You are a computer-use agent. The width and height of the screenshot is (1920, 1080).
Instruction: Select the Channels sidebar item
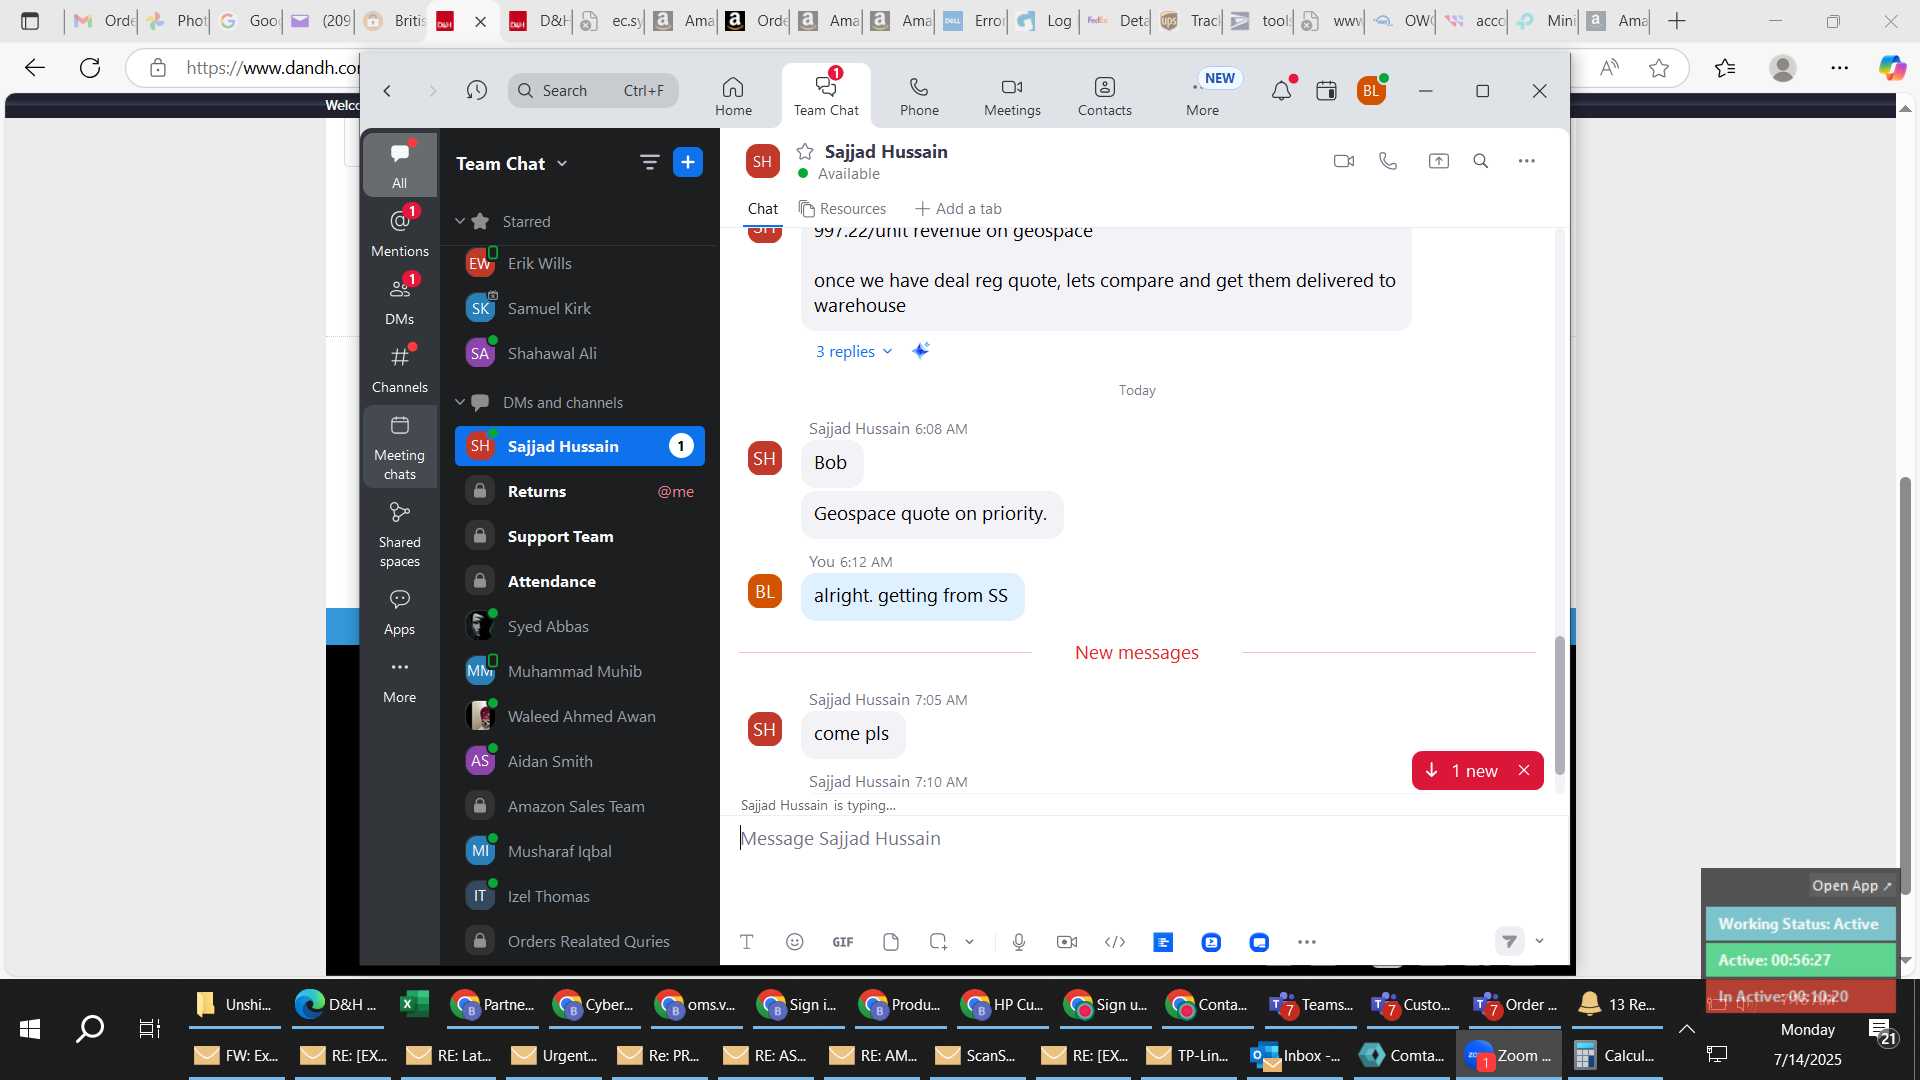coord(400,367)
